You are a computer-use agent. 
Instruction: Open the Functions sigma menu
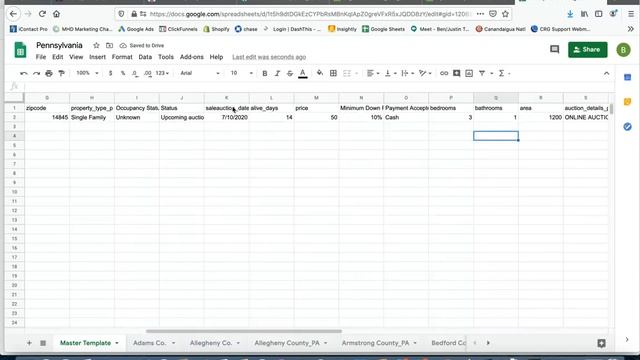click(502, 73)
